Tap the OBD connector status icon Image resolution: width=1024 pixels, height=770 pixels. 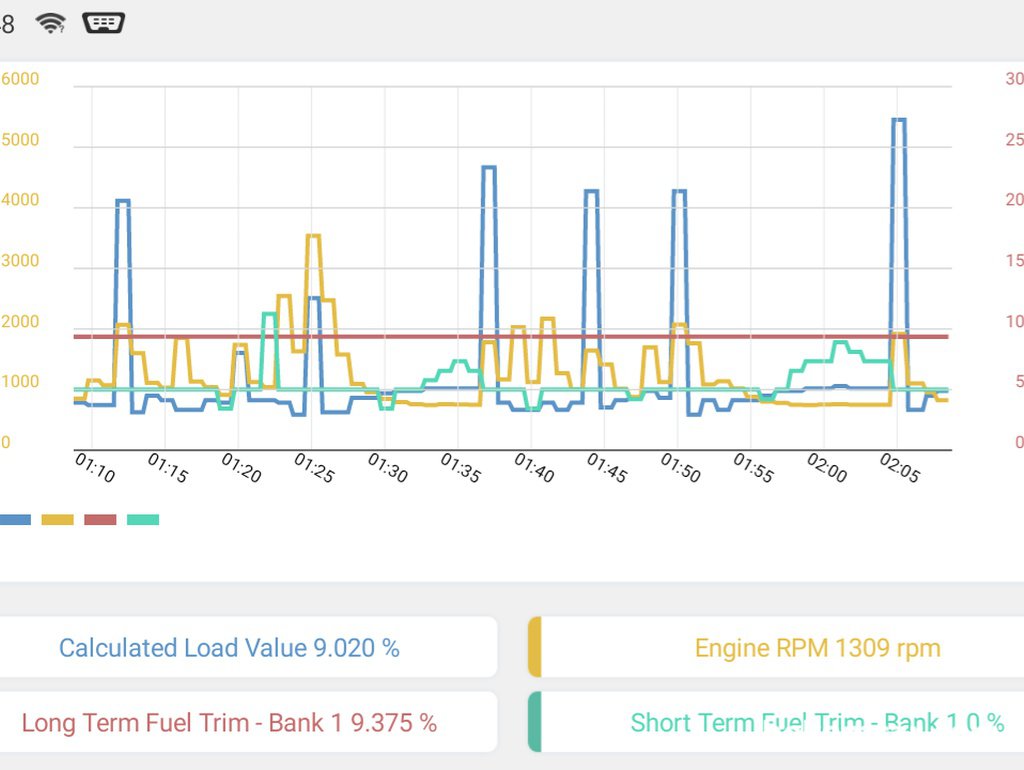pos(103,23)
